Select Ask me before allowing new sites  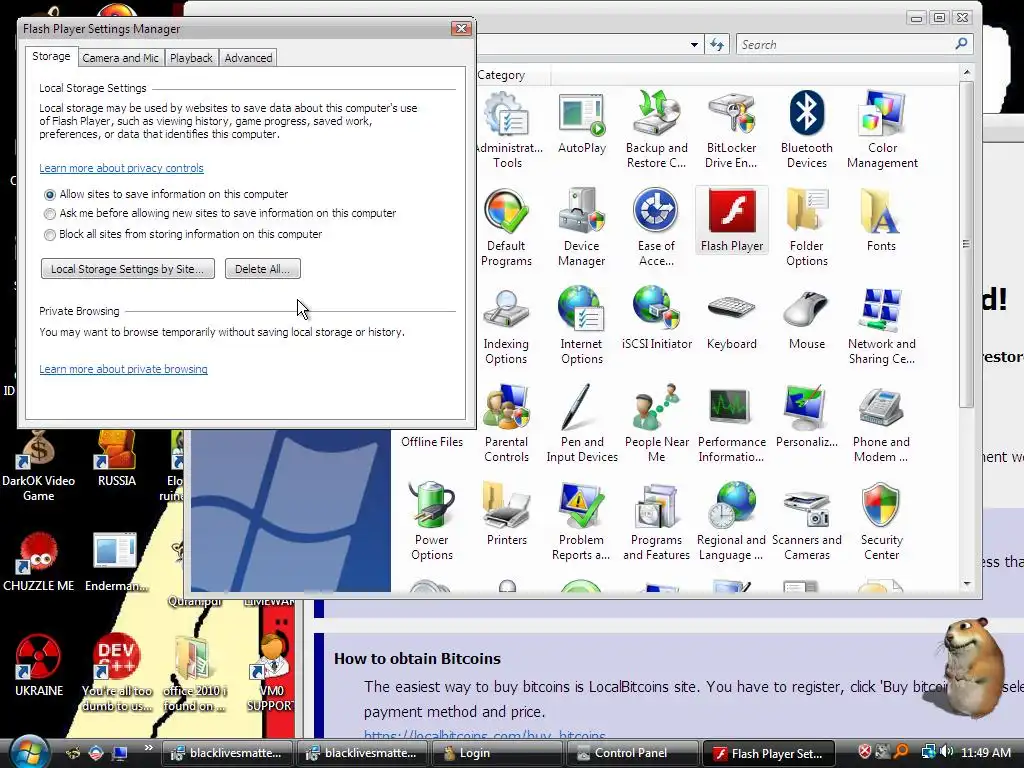click(x=50, y=214)
